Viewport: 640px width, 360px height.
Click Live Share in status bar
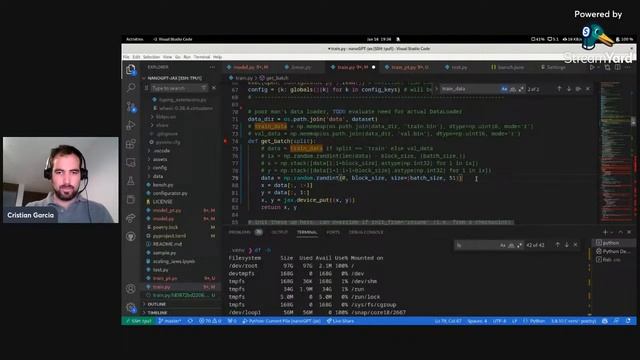(340, 321)
